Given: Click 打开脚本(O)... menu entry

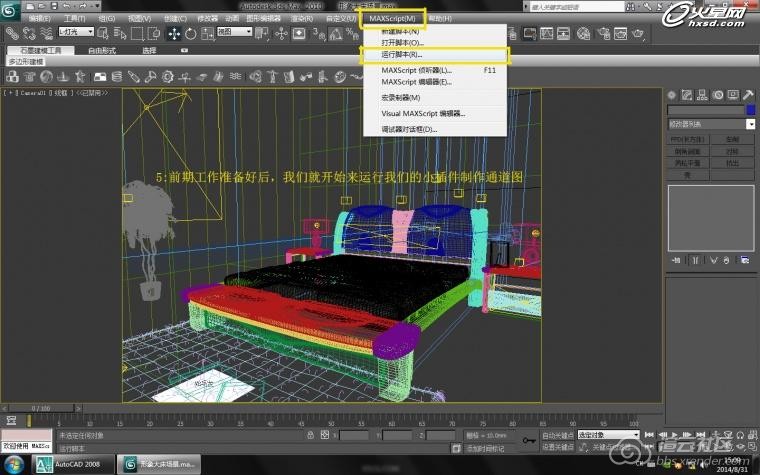Looking at the screenshot, I should (x=402, y=43).
